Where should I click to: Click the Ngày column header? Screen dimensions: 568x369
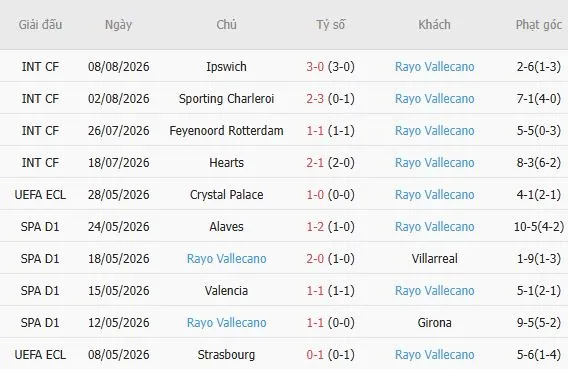(118, 25)
